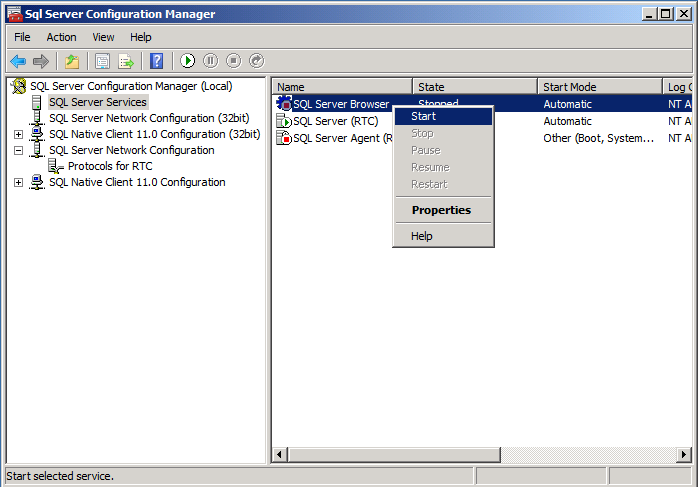Viewport: 698px width, 487px height.
Task: Expand SQL Native Client 11.0 Configuration node
Action: coord(18,183)
